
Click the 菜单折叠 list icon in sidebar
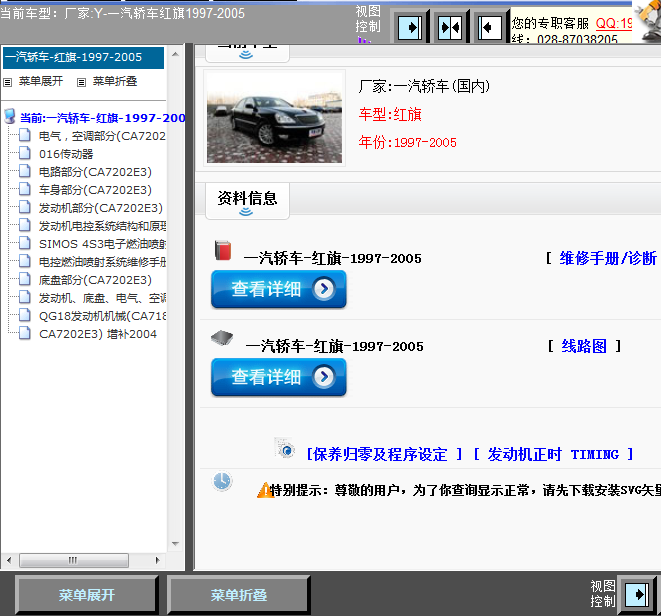click(x=81, y=82)
